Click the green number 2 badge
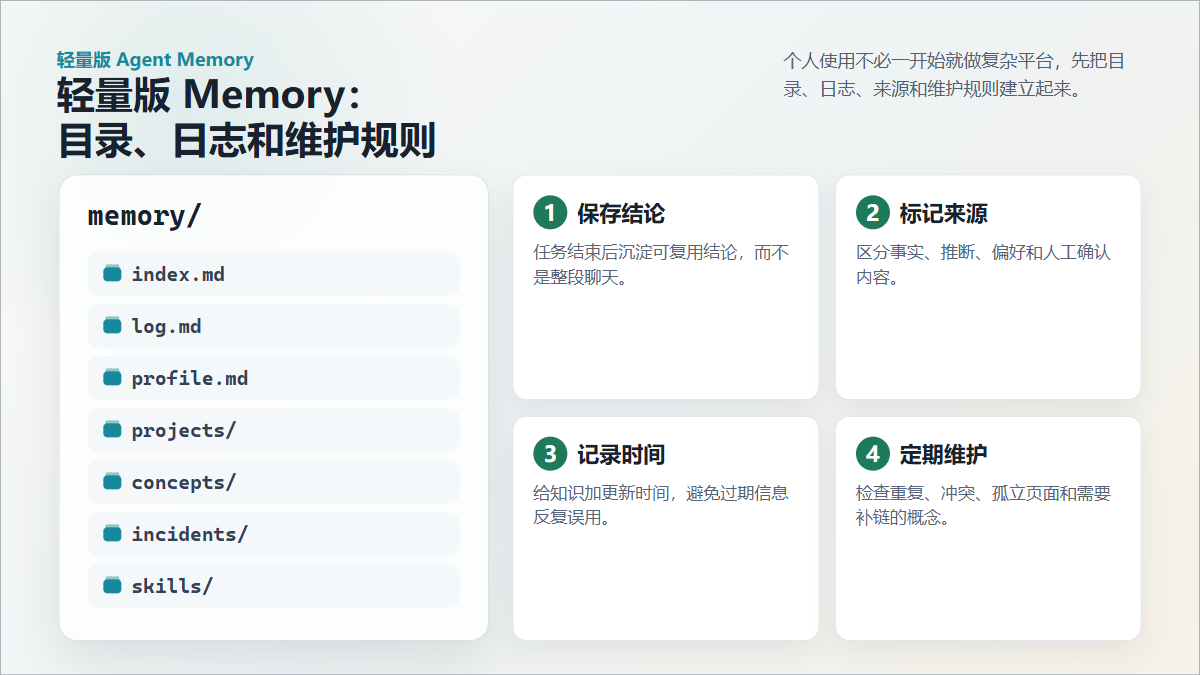 point(873,213)
